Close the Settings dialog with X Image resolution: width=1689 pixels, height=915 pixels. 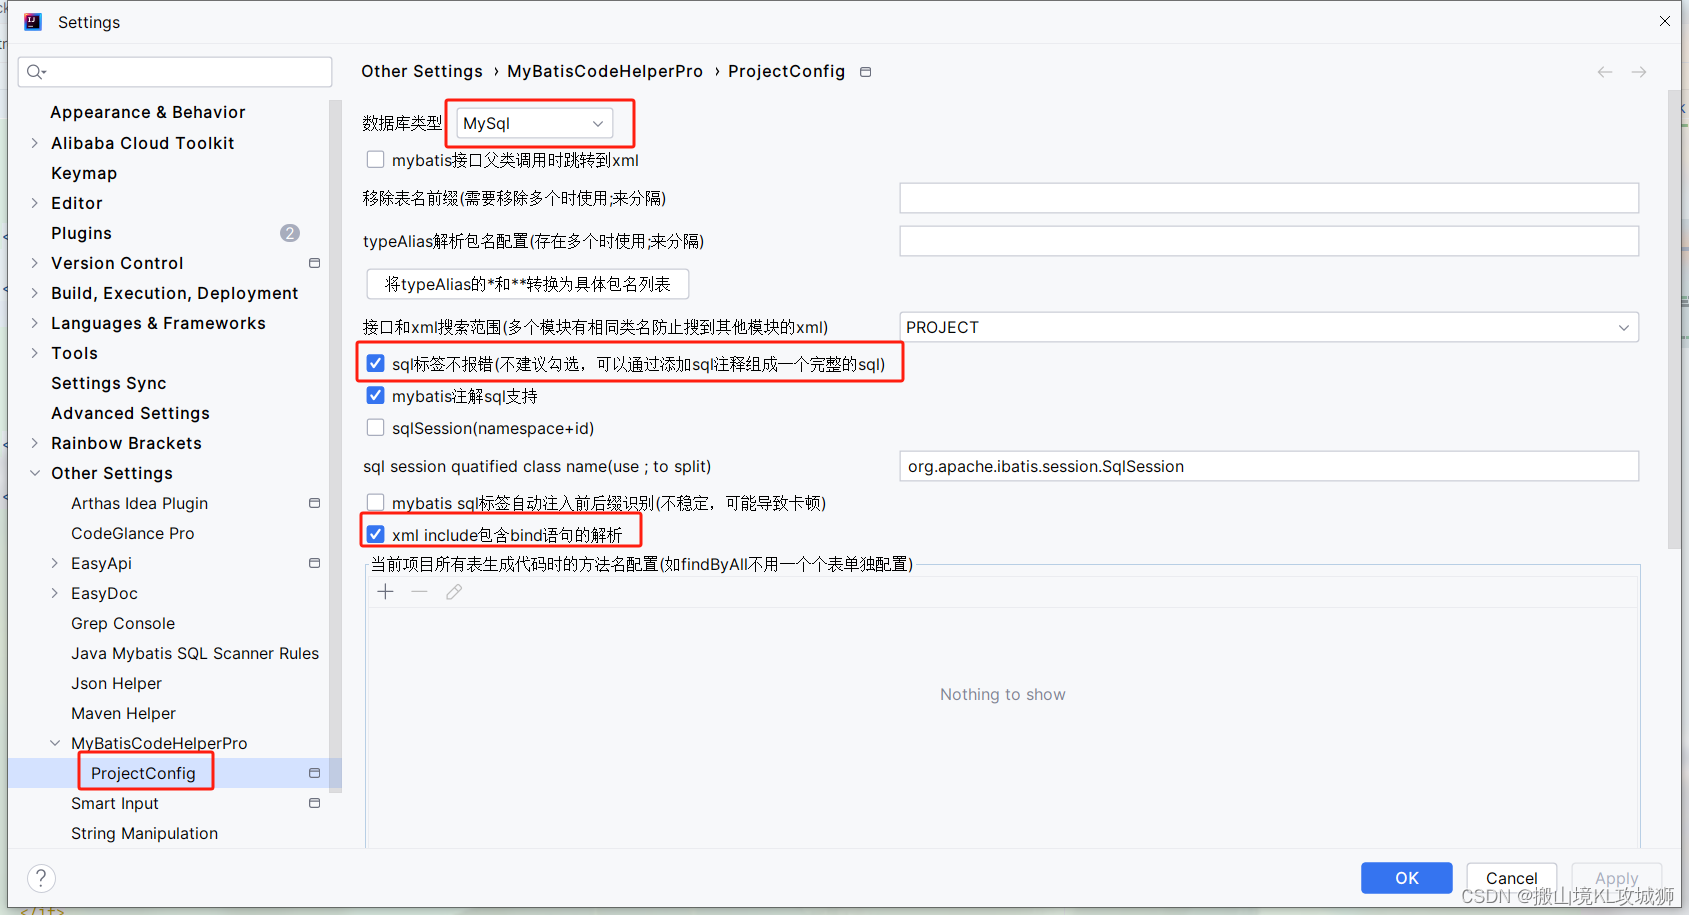[x=1665, y=21]
